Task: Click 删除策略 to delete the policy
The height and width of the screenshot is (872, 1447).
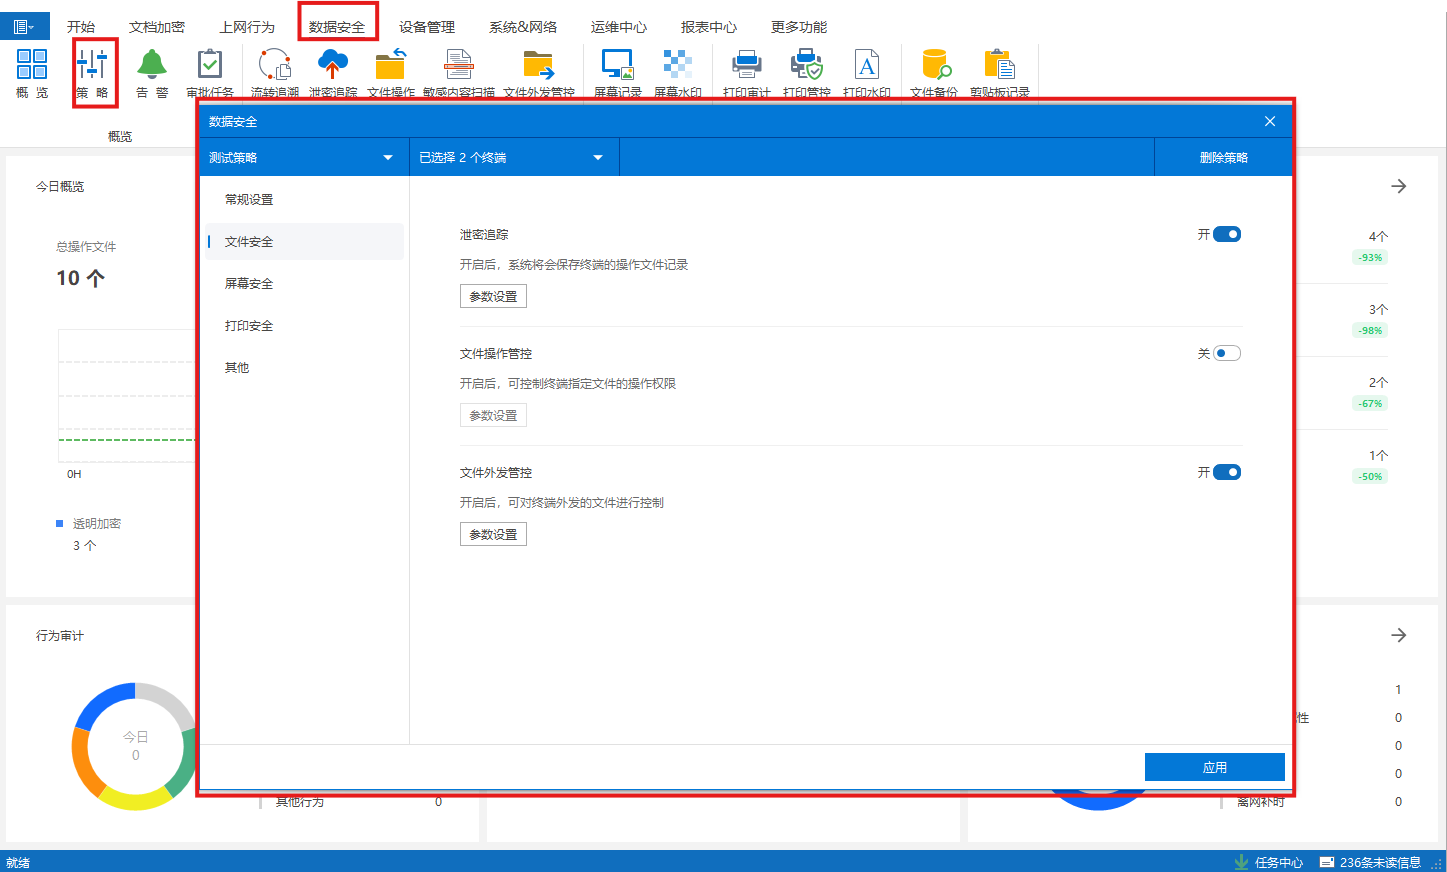Action: [x=1222, y=156]
